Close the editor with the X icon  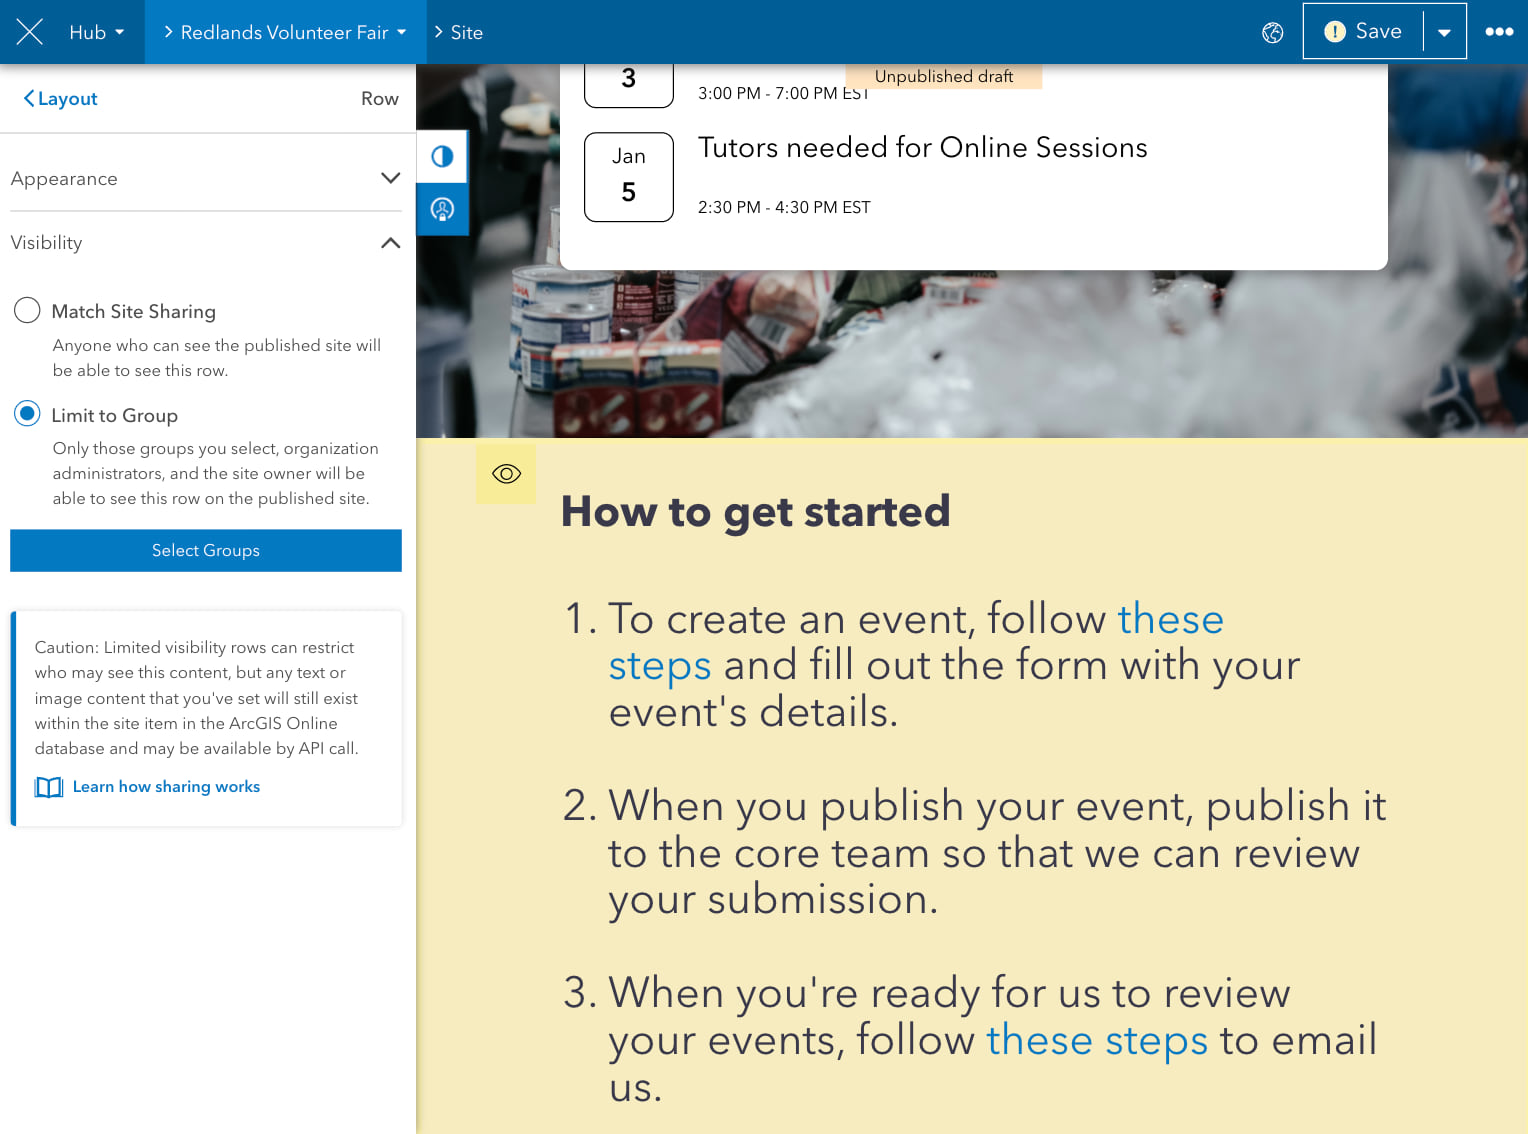(30, 32)
